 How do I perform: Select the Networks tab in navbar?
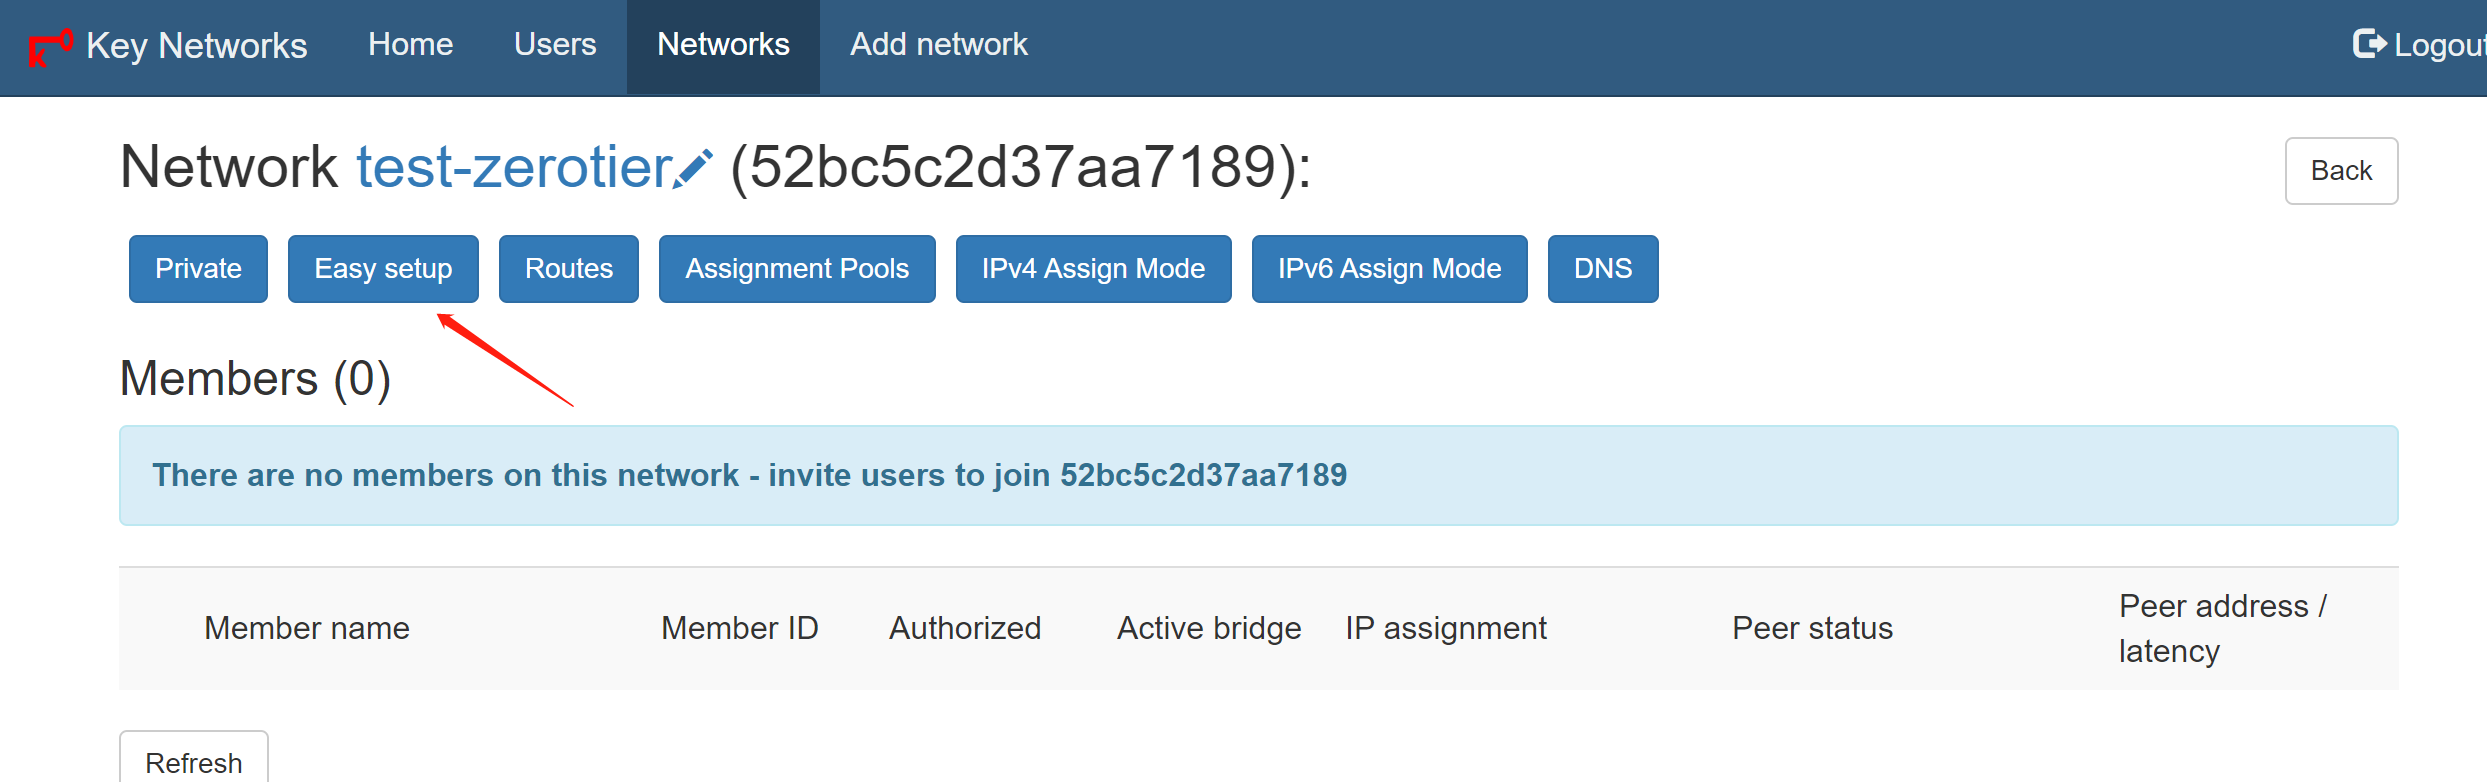723,45
